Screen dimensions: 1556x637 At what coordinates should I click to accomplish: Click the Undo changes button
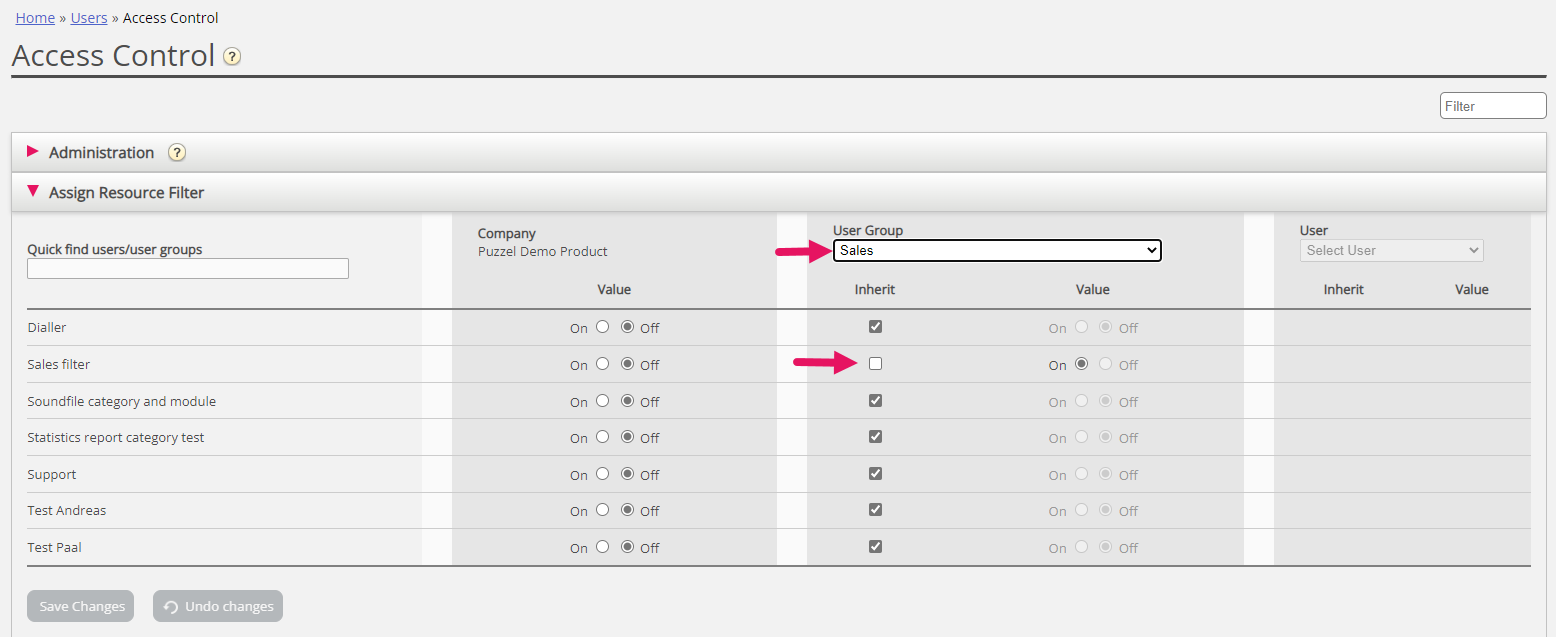click(218, 606)
